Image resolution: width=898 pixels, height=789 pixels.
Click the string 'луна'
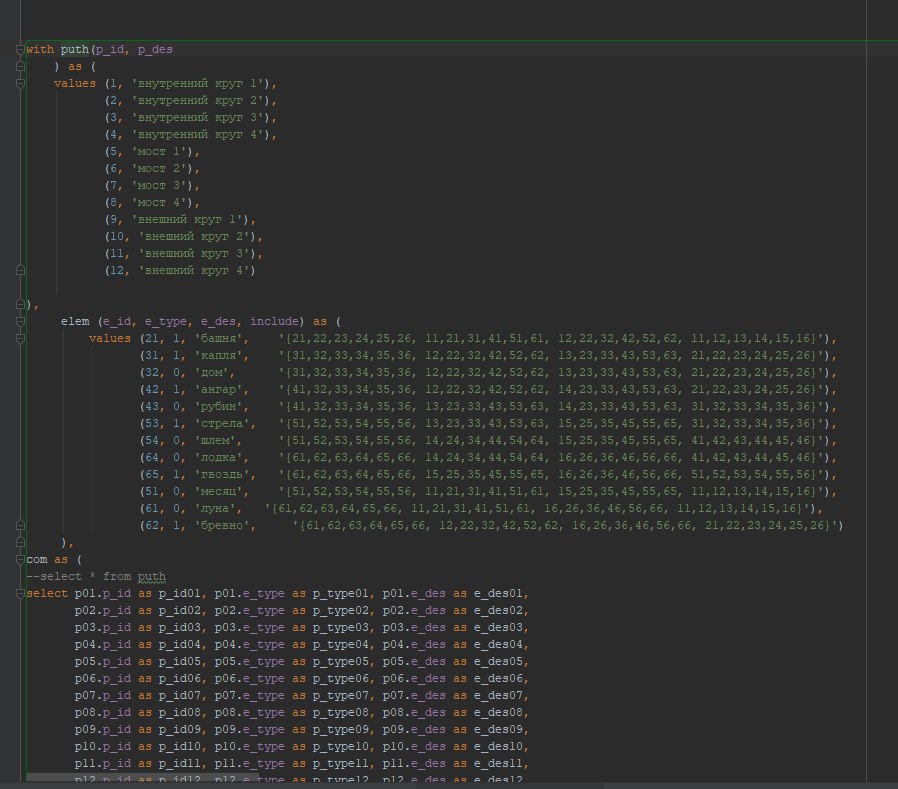coord(215,508)
